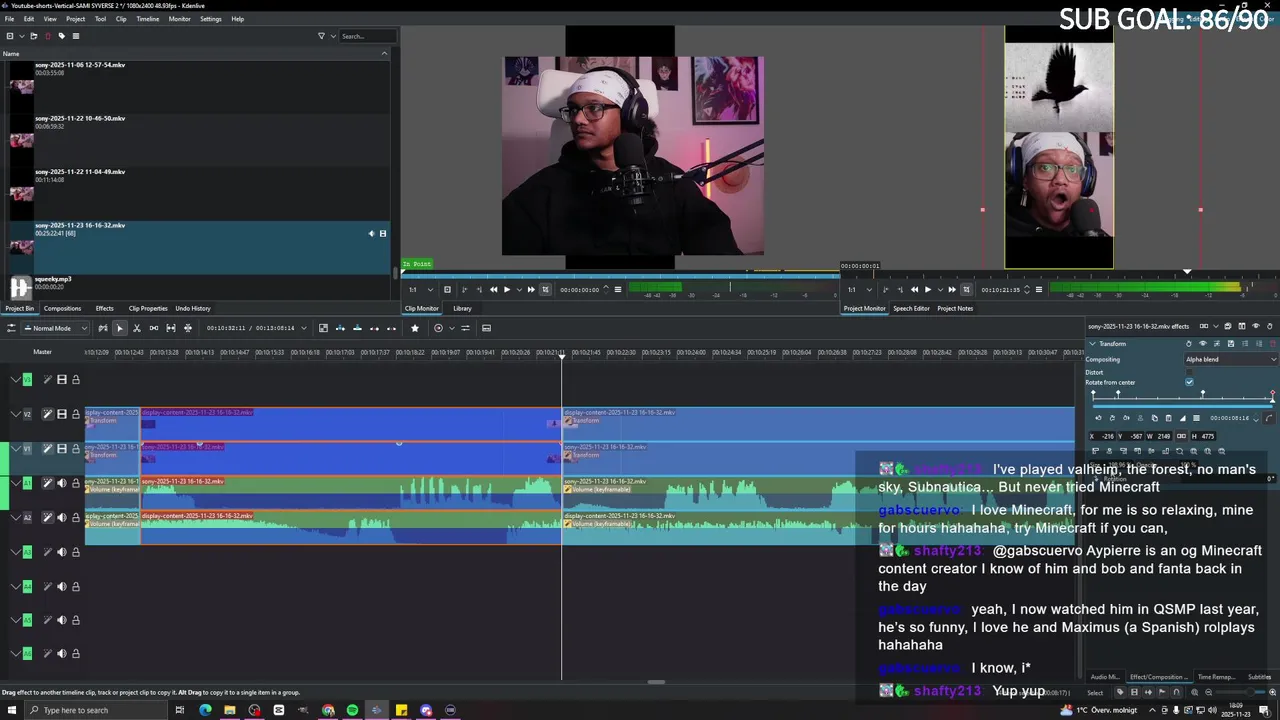Open effects wand on track V2

coord(47,414)
